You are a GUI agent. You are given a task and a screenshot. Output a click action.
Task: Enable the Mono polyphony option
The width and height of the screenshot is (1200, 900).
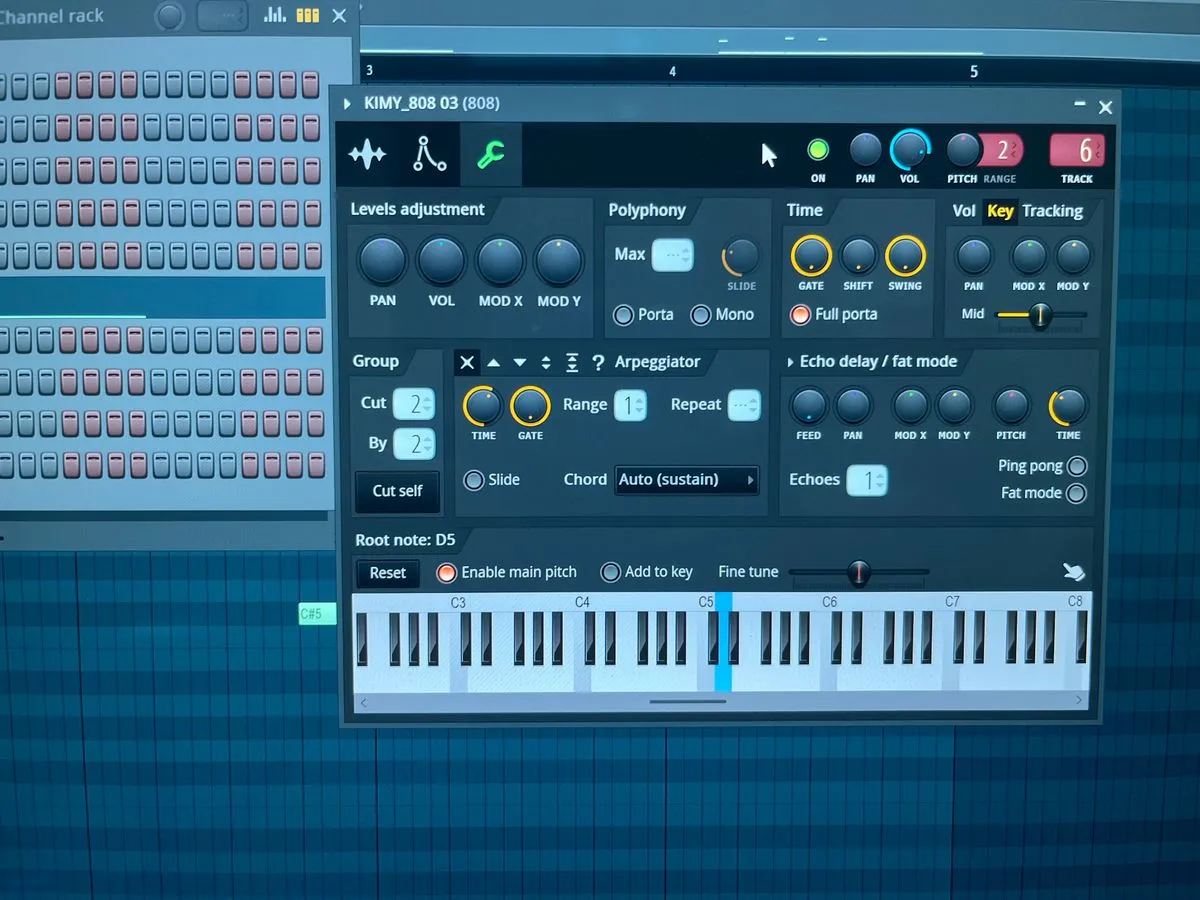click(702, 315)
